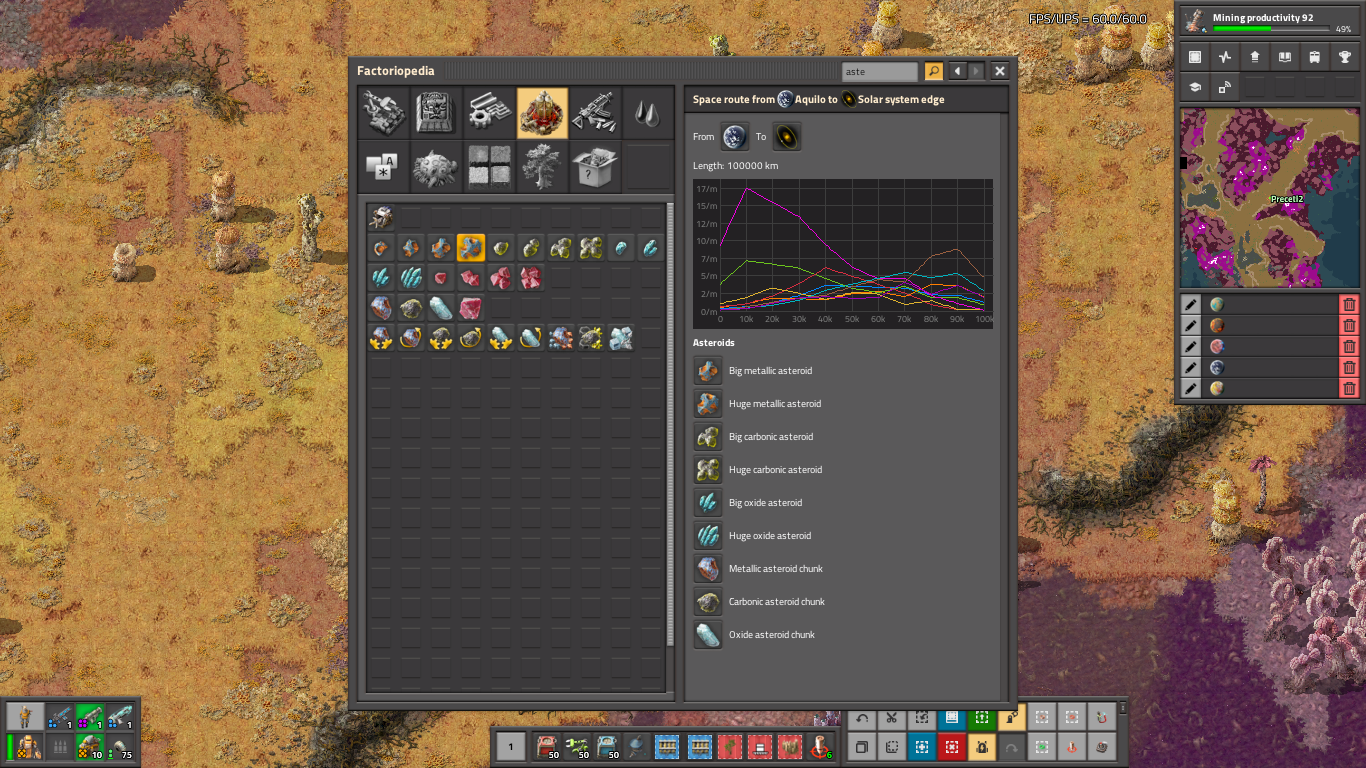Click the item list vertical scrollbar
1366x768 pixels.
pos(670,420)
